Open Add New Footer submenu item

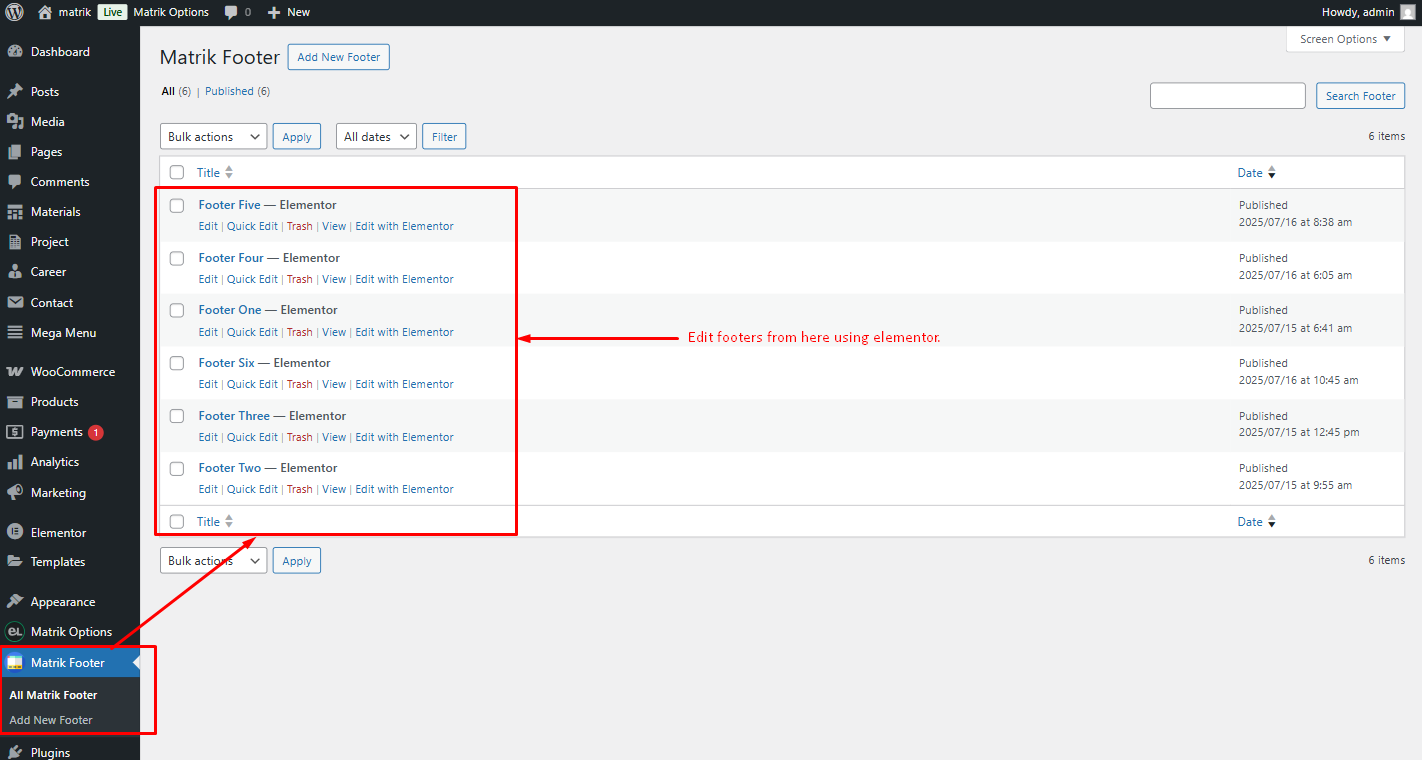(51, 720)
